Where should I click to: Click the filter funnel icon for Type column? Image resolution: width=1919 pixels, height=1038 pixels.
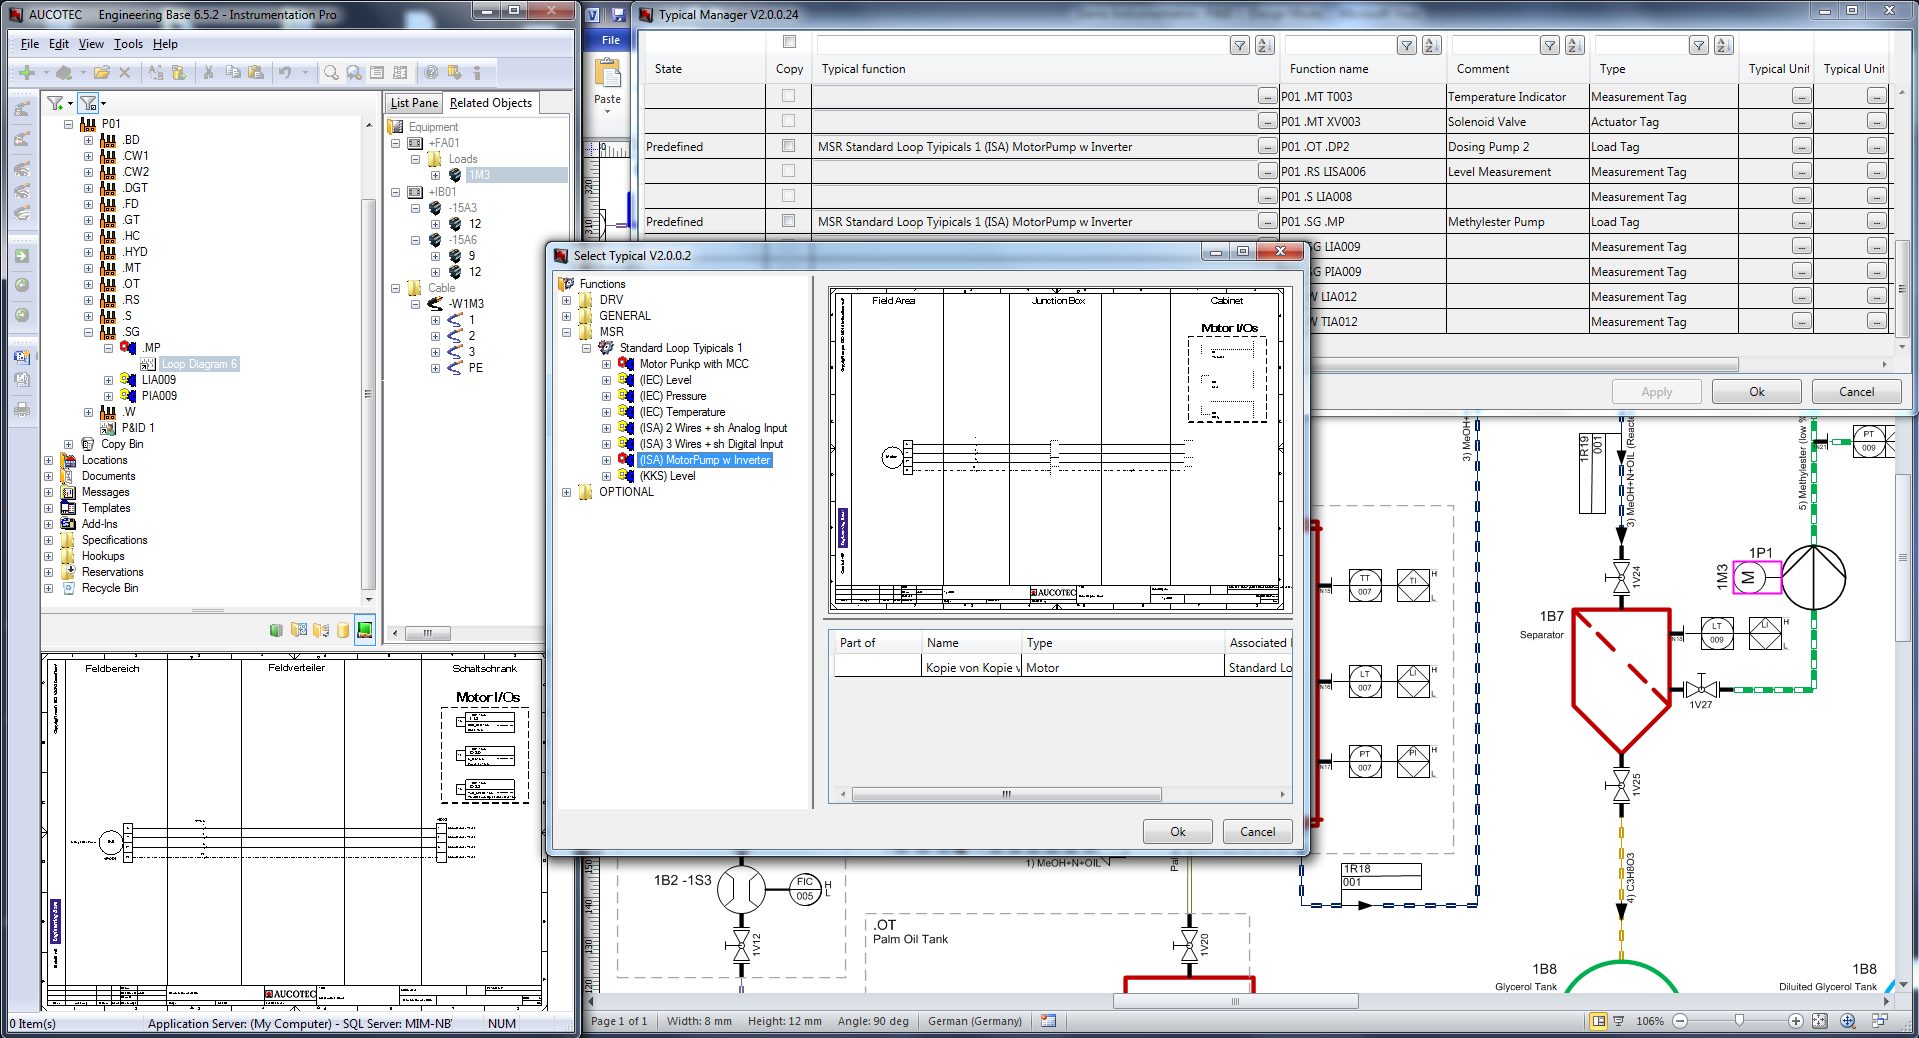tap(1698, 45)
